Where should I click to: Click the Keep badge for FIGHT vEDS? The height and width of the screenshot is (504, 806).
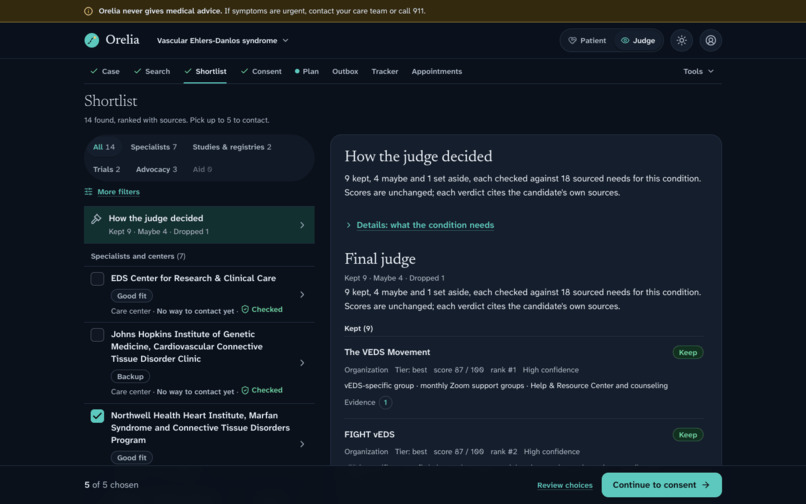pyautogui.click(x=688, y=435)
